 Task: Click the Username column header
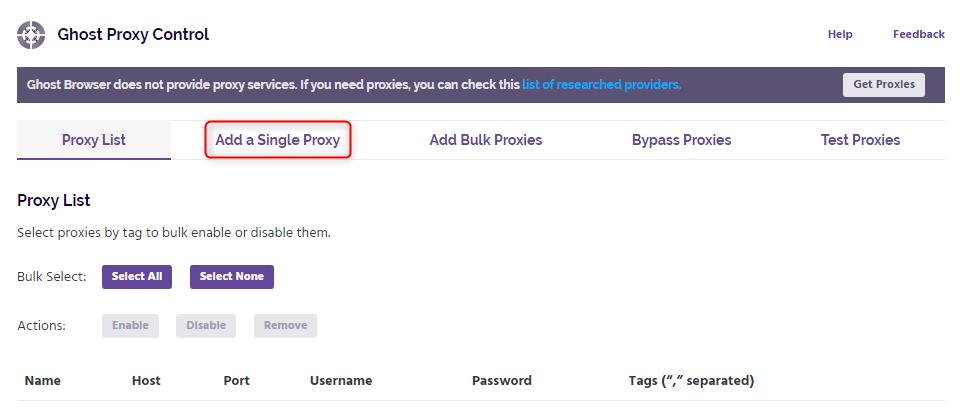pos(341,381)
